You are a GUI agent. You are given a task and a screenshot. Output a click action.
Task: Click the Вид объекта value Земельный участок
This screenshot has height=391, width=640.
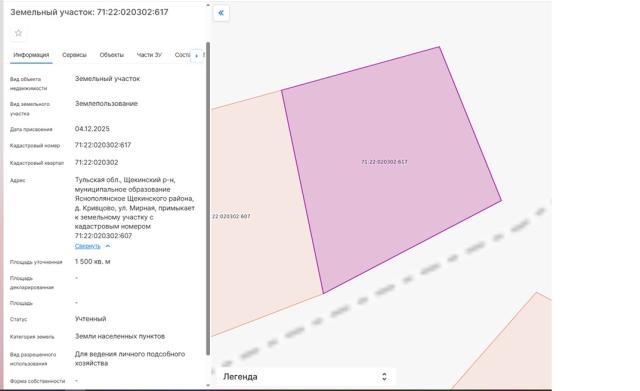(x=107, y=79)
